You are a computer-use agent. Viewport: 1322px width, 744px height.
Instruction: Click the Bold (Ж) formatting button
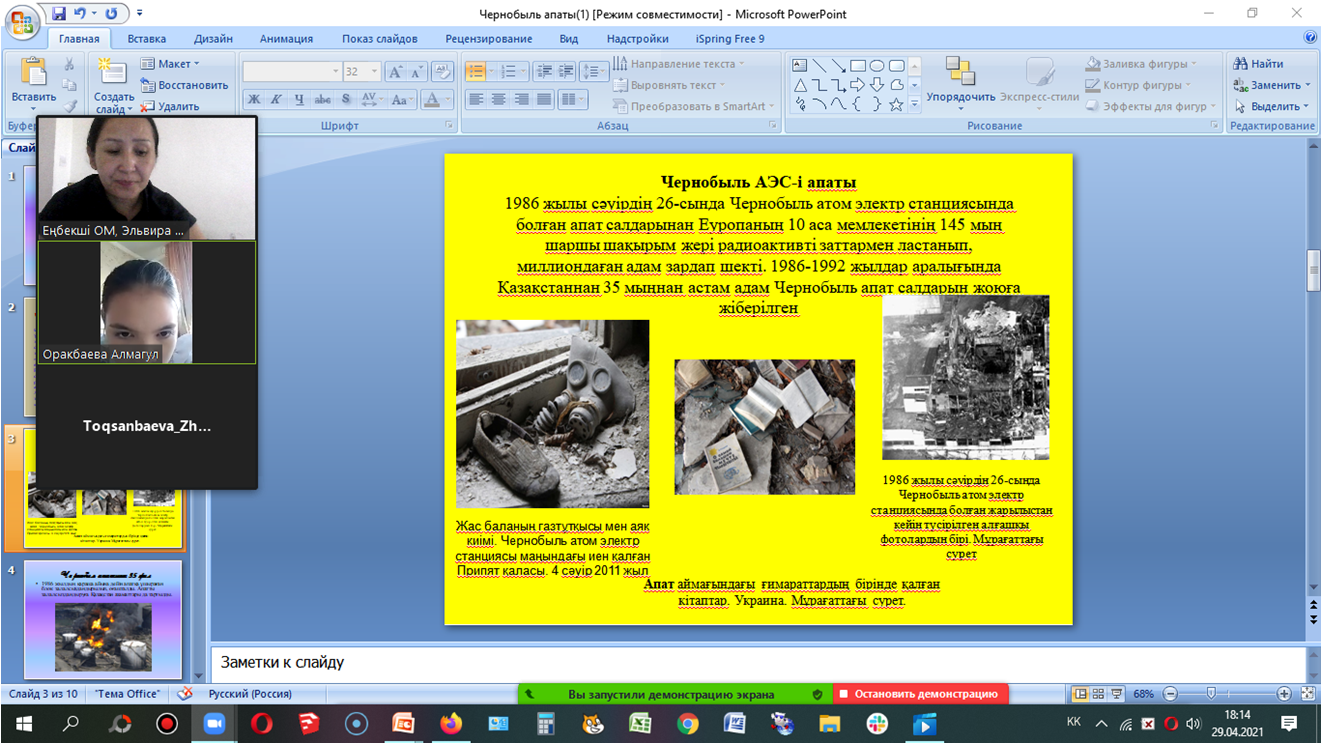pyautogui.click(x=254, y=100)
